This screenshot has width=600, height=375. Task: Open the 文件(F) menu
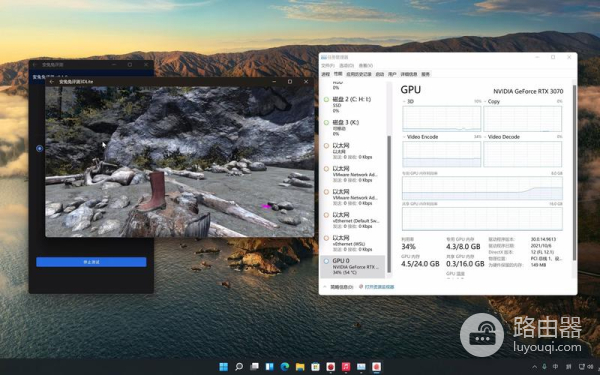tap(328, 65)
